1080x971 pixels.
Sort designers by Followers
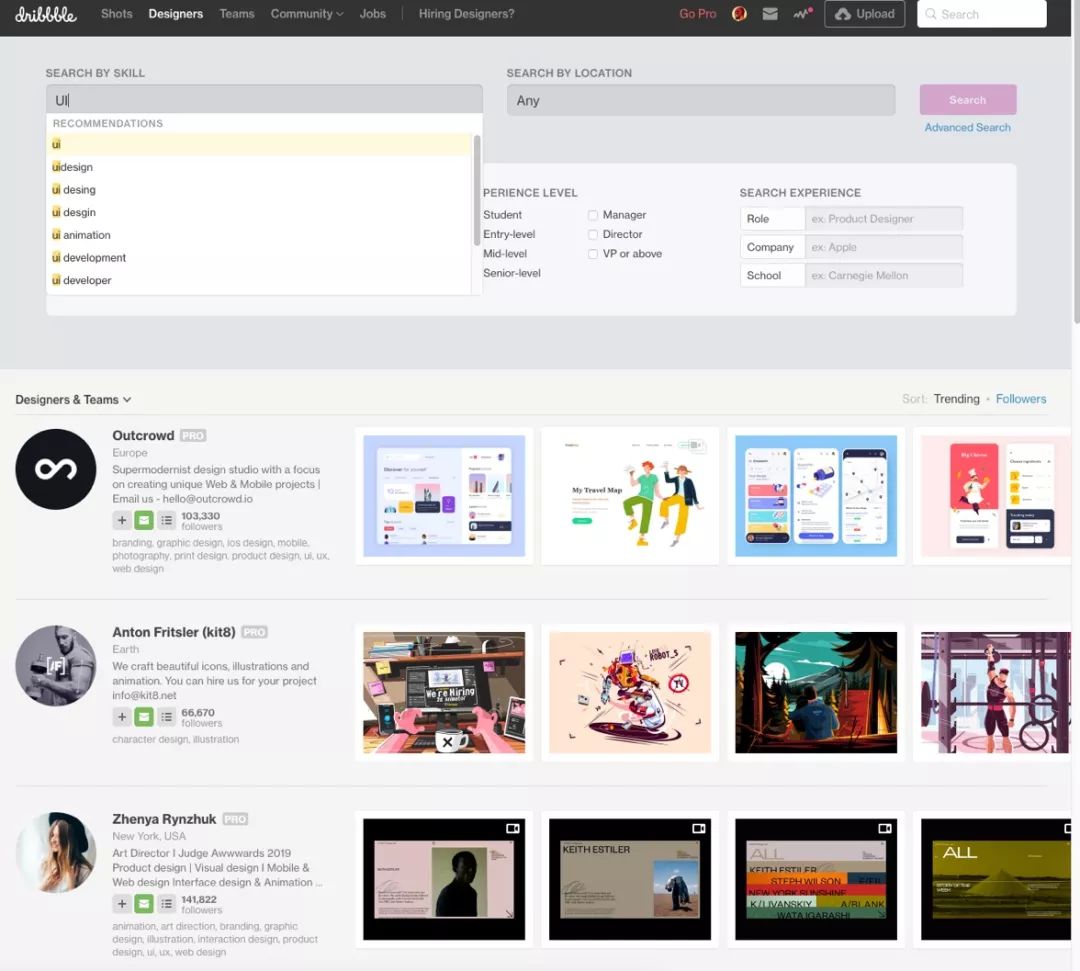pos(1021,399)
